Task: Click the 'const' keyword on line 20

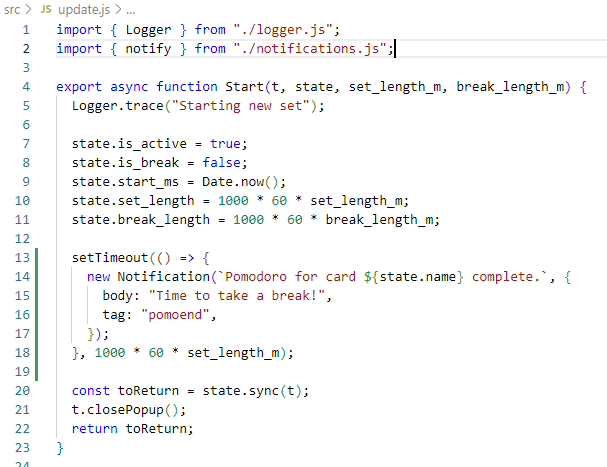Action: tap(91, 390)
